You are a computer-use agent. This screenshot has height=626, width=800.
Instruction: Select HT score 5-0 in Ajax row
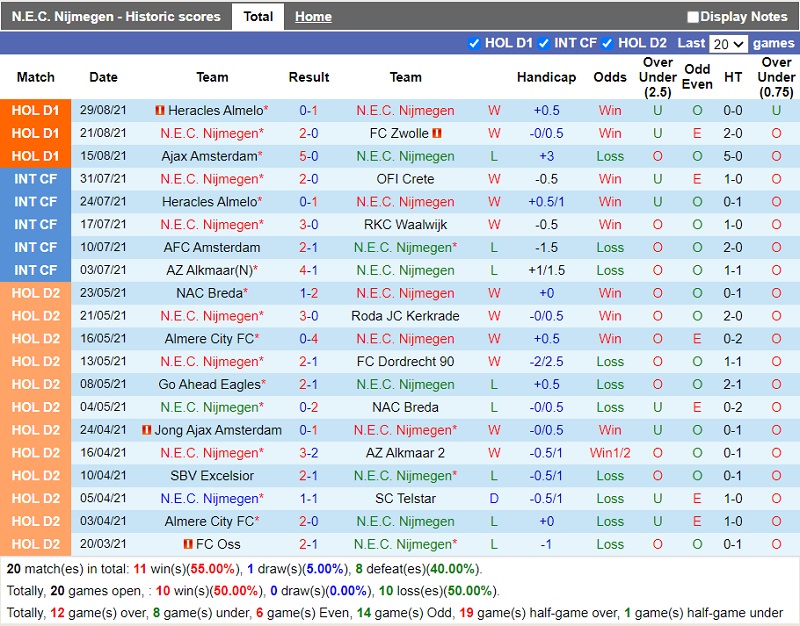click(733, 156)
